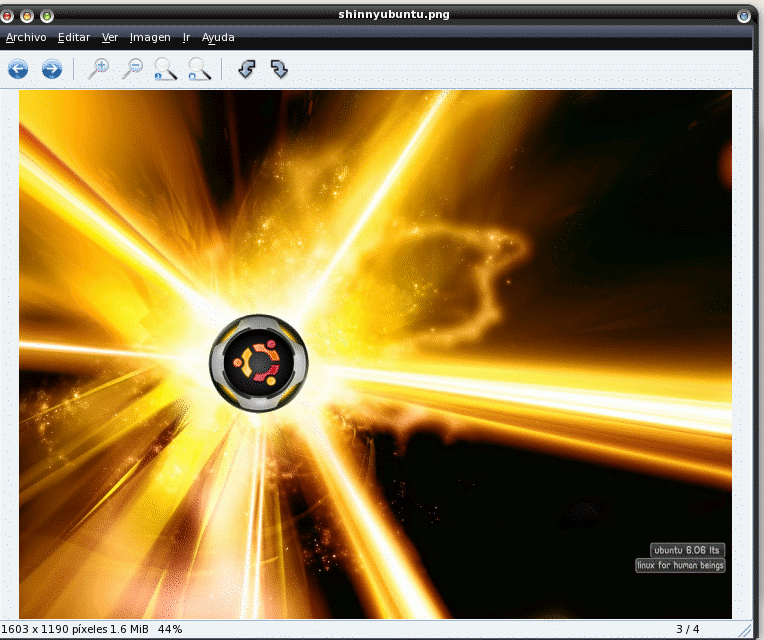Screen dimensions: 764x640
Task: Zoom out with magnifier minus icon
Action: [132, 69]
